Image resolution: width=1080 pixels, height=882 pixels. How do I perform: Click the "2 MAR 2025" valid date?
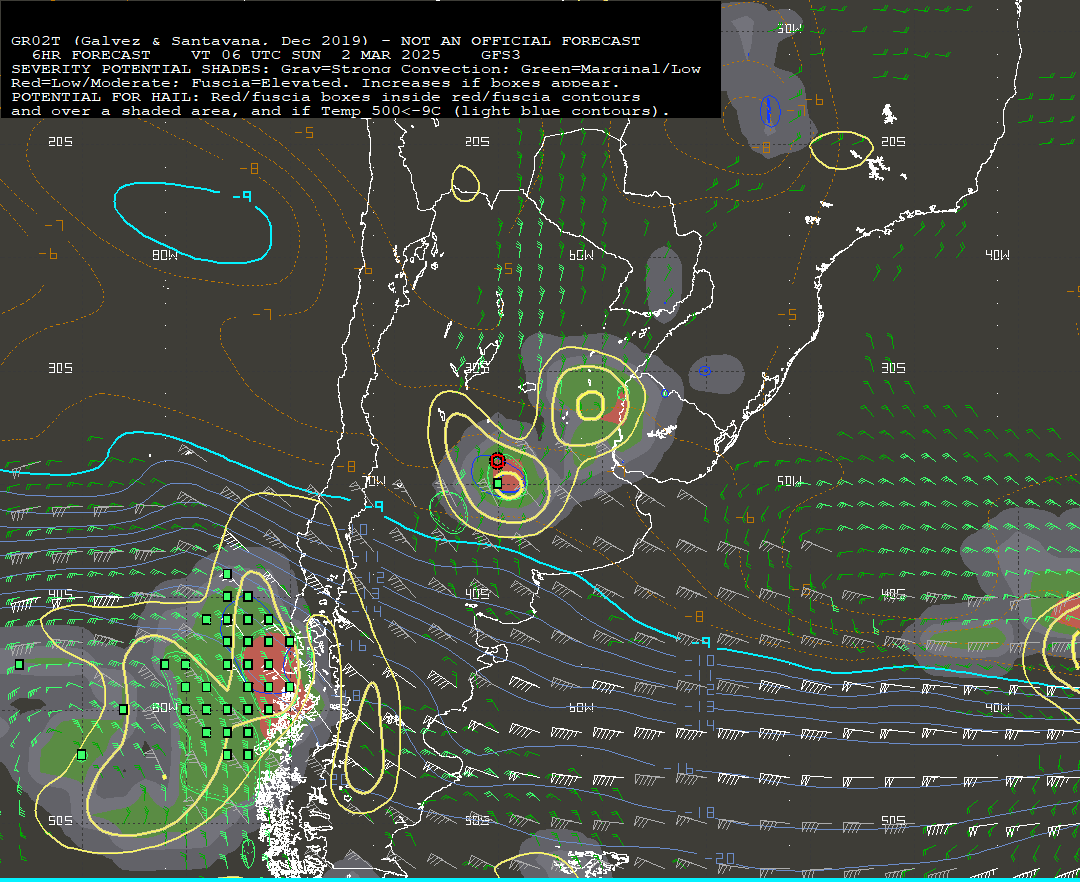click(x=391, y=54)
